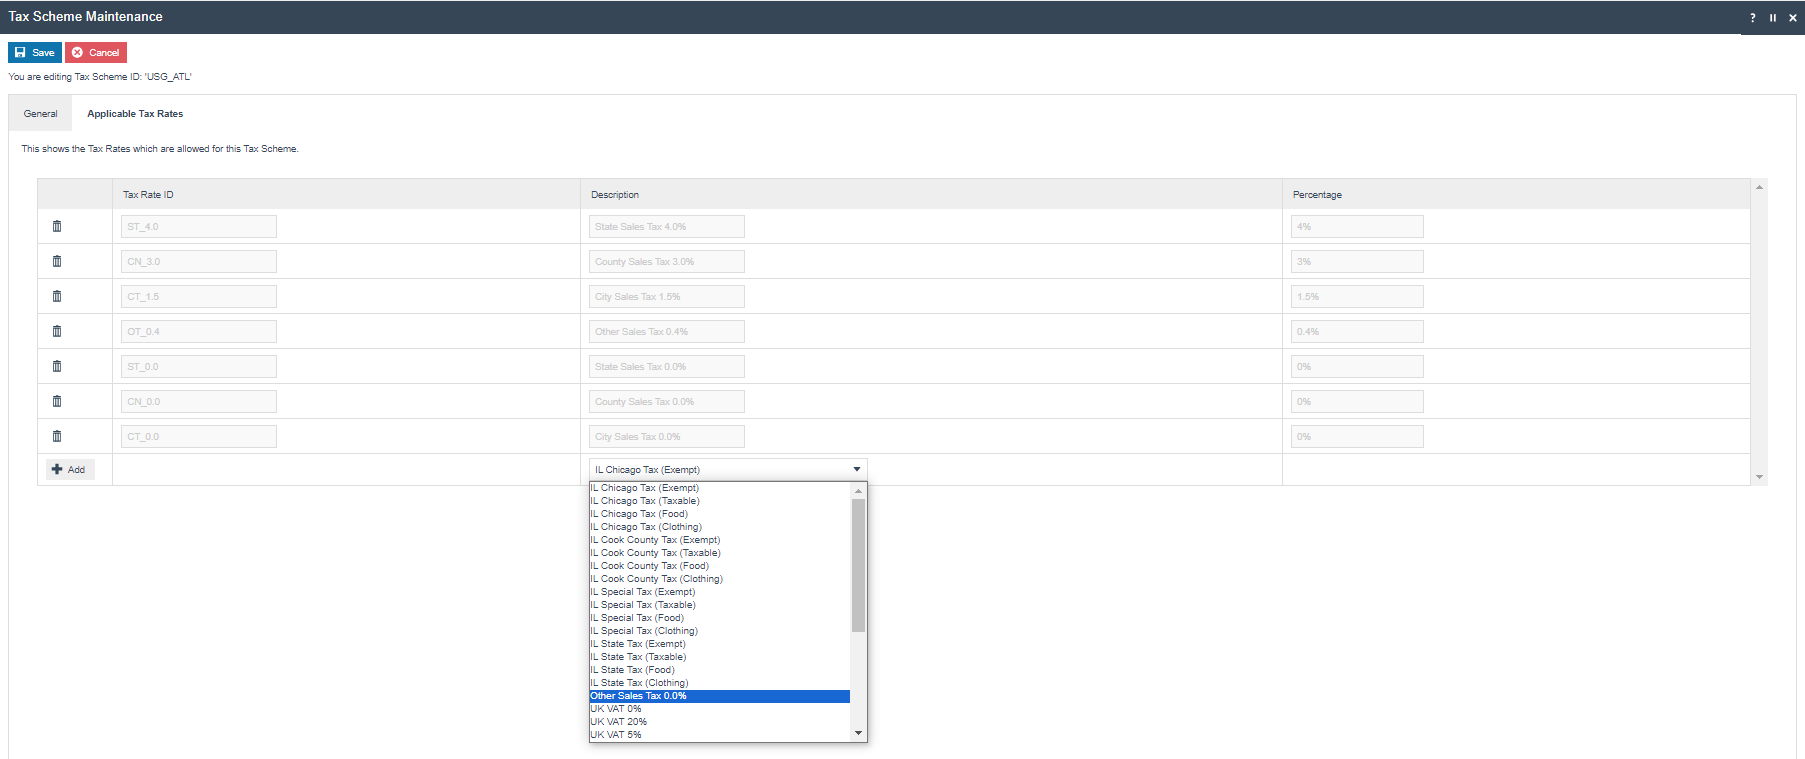The height and width of the screenshot is (759, 1805).
Task: Click the State Sales Tax 0.0% description field
Action: (667, 367)
